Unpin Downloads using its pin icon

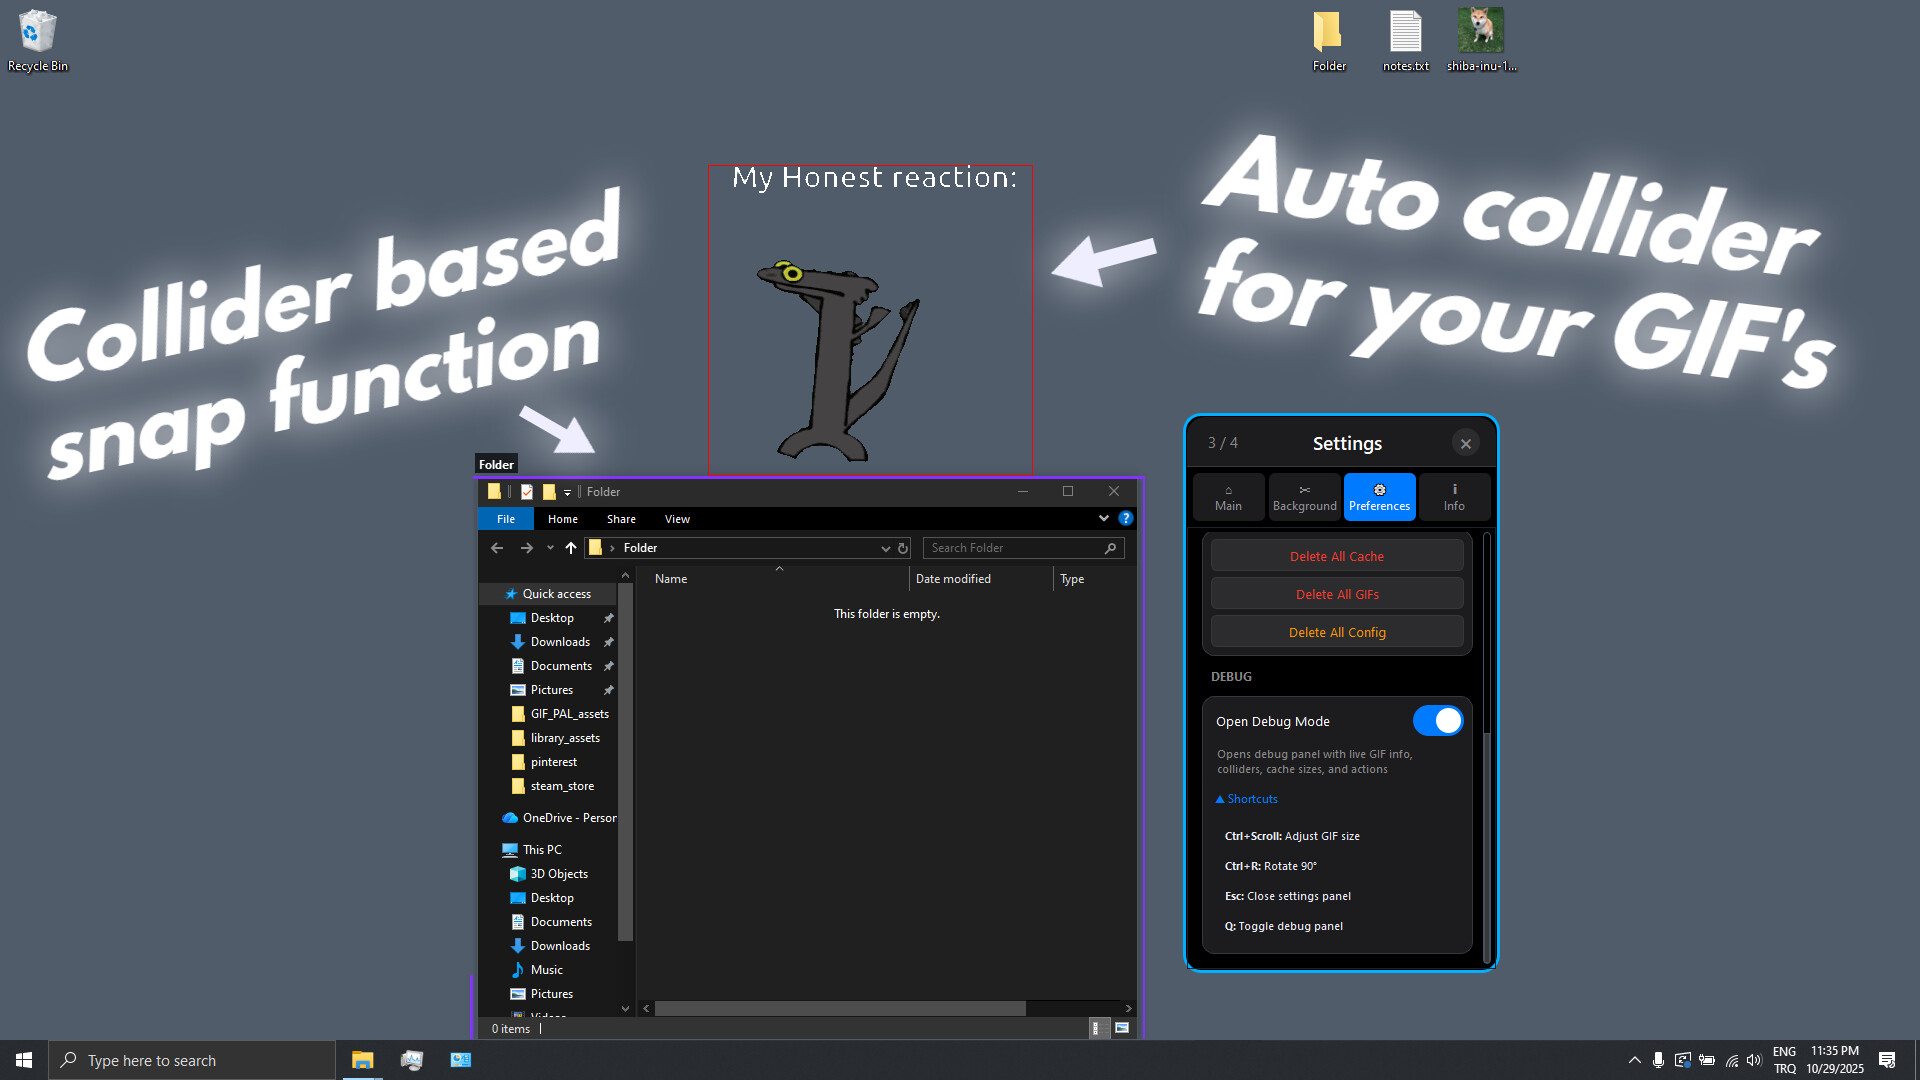point(608,641)
